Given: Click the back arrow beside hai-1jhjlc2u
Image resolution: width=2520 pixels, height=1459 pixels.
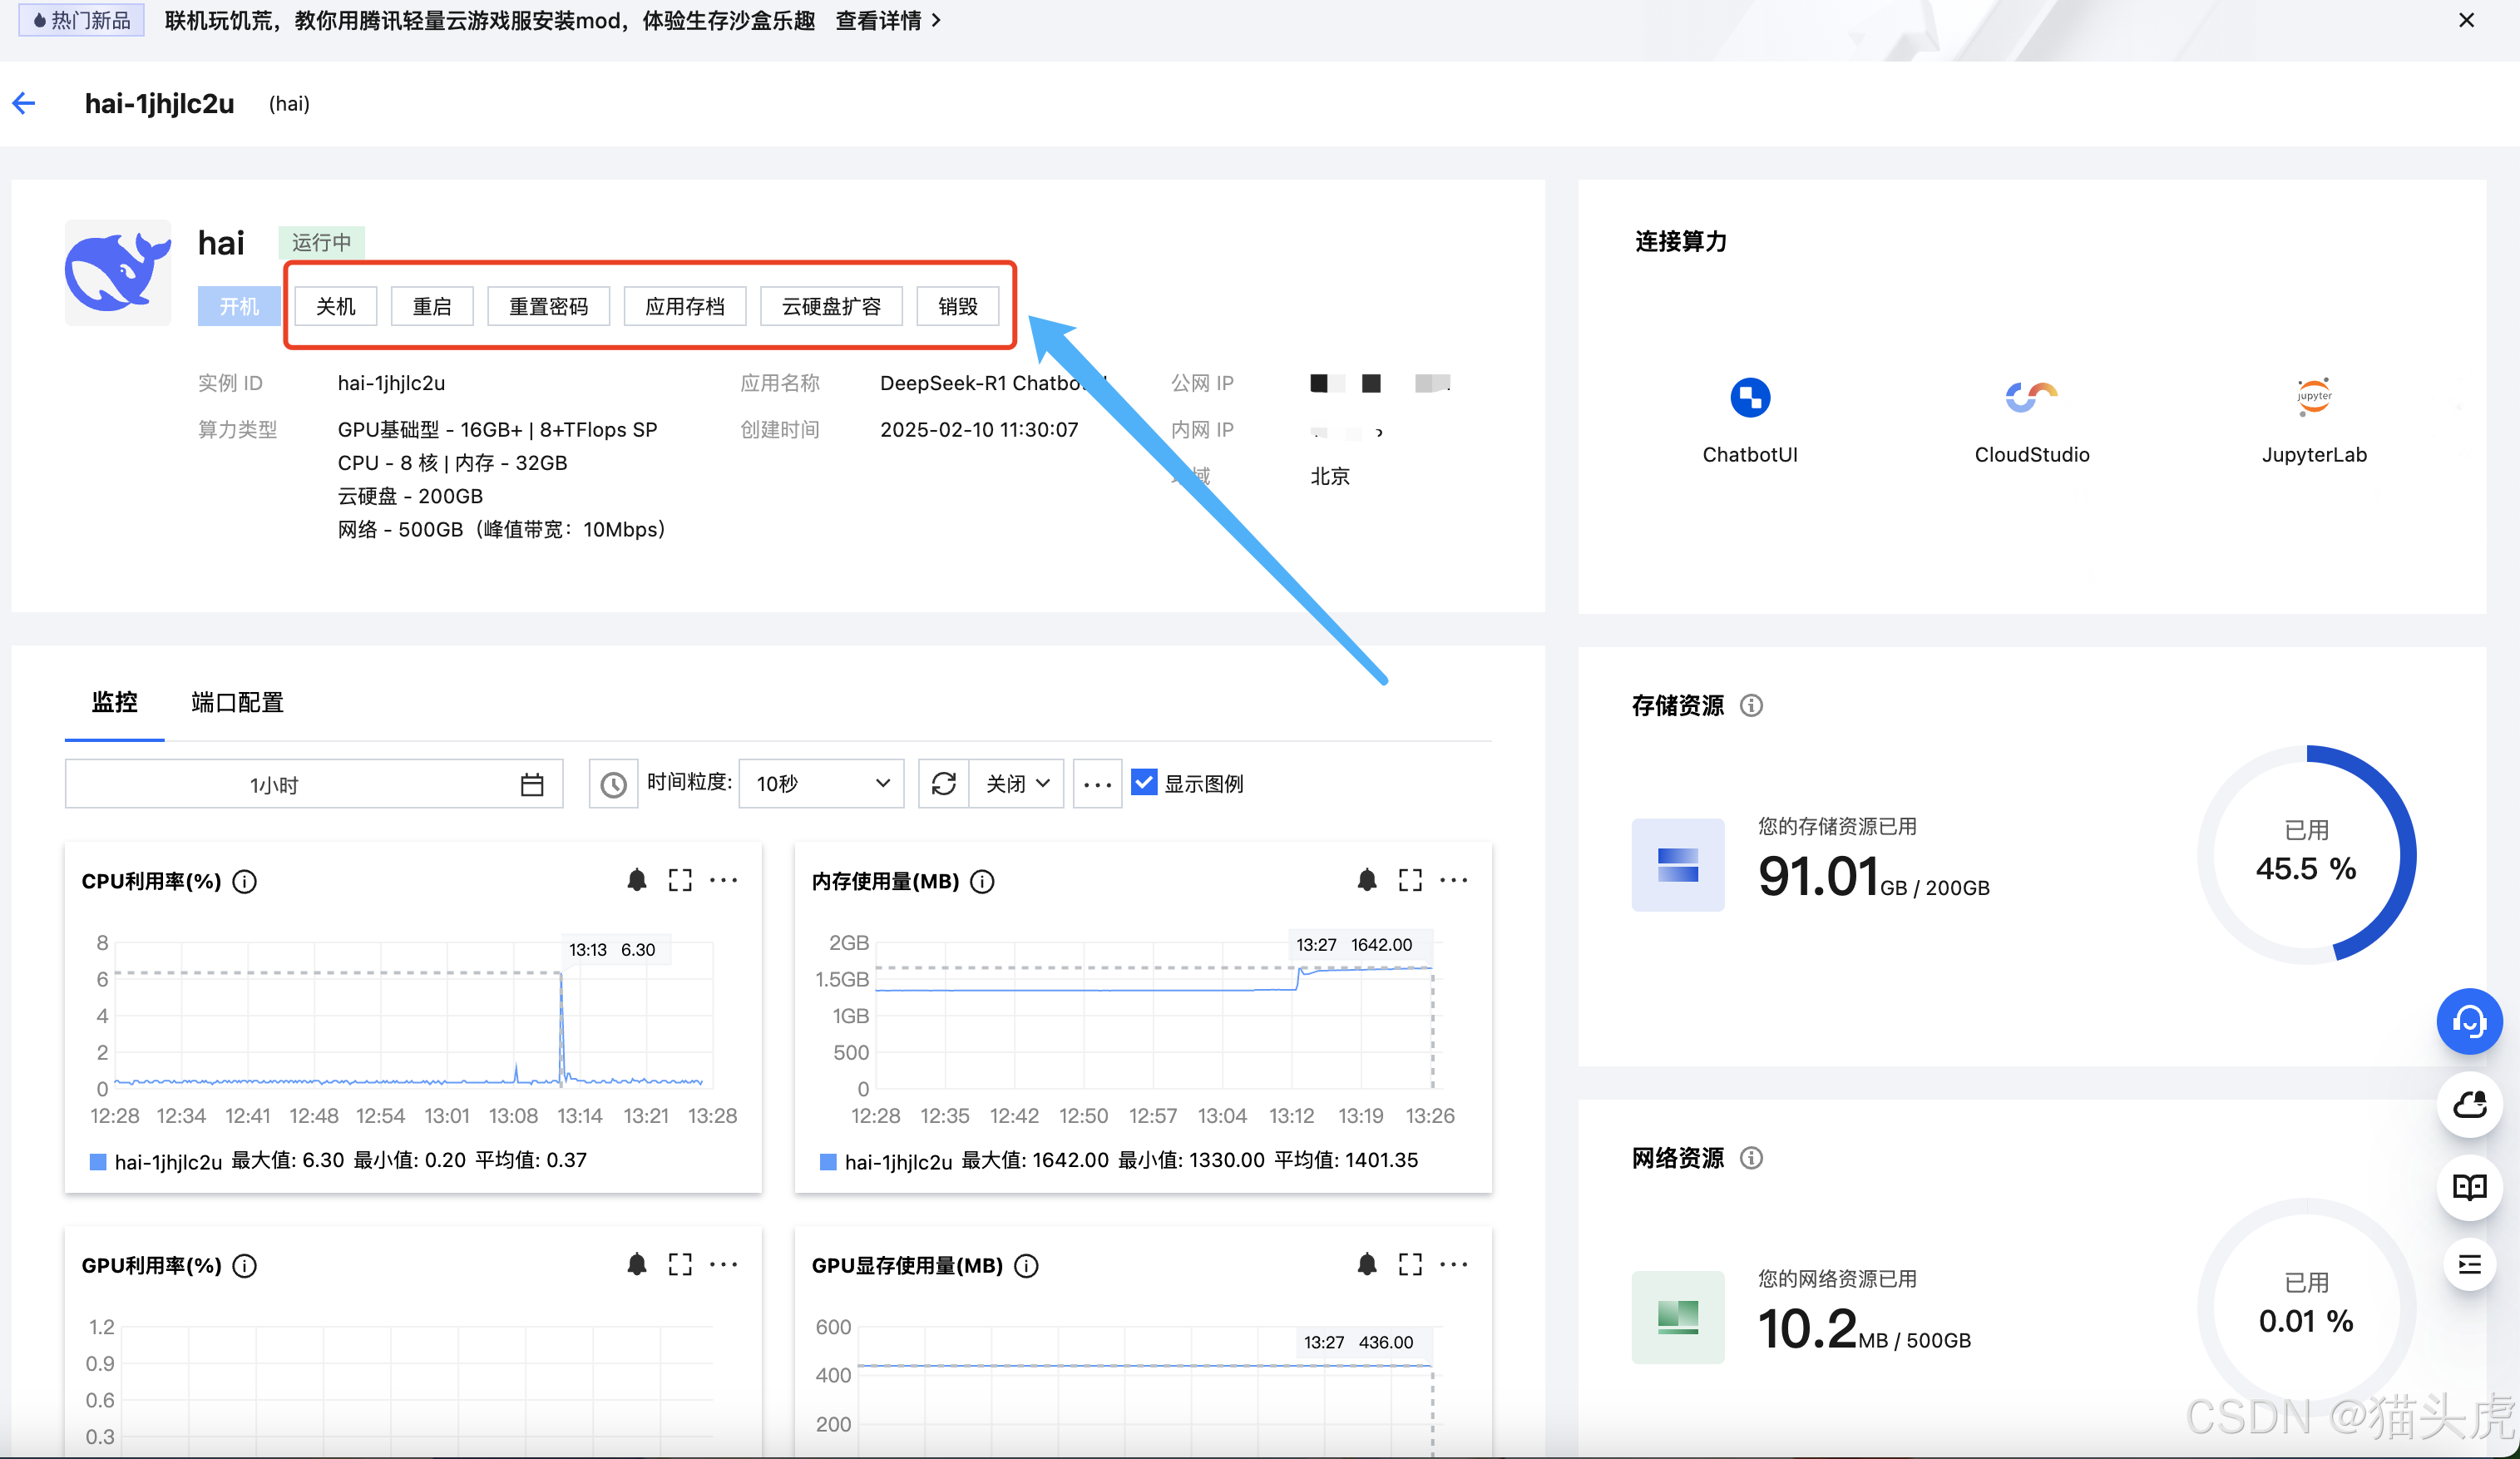Looking at the screenshot, I should pos(24,103).
